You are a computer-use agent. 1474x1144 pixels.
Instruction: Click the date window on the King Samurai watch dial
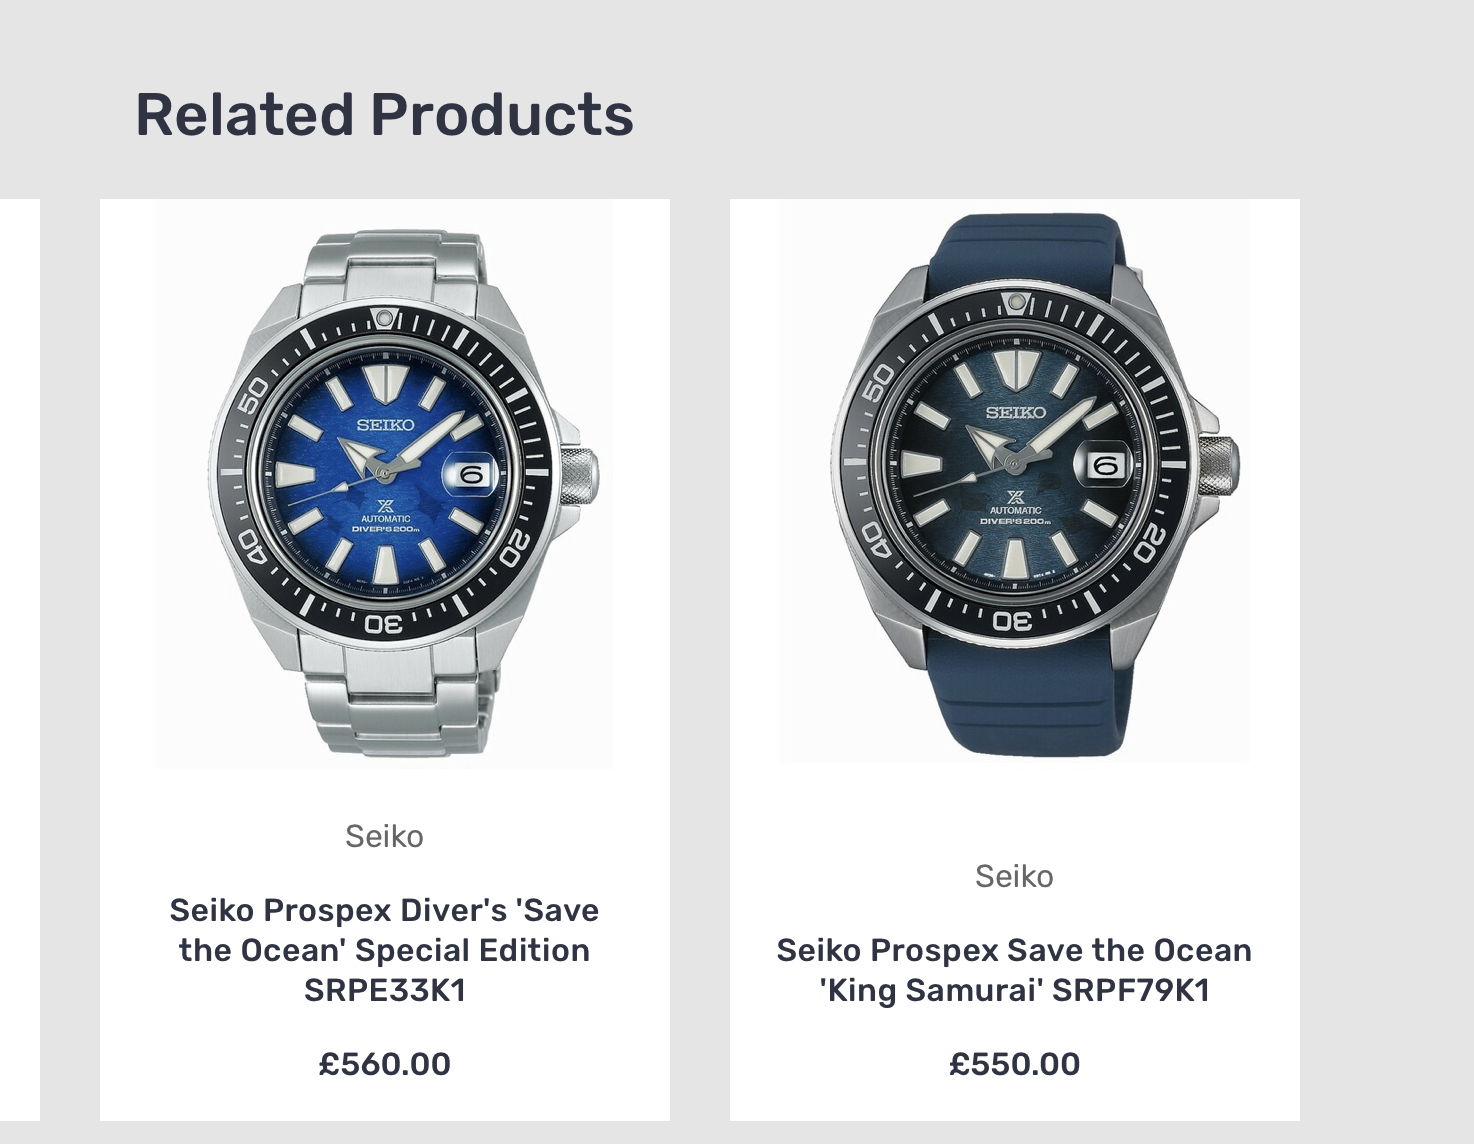pos(1105,465)
